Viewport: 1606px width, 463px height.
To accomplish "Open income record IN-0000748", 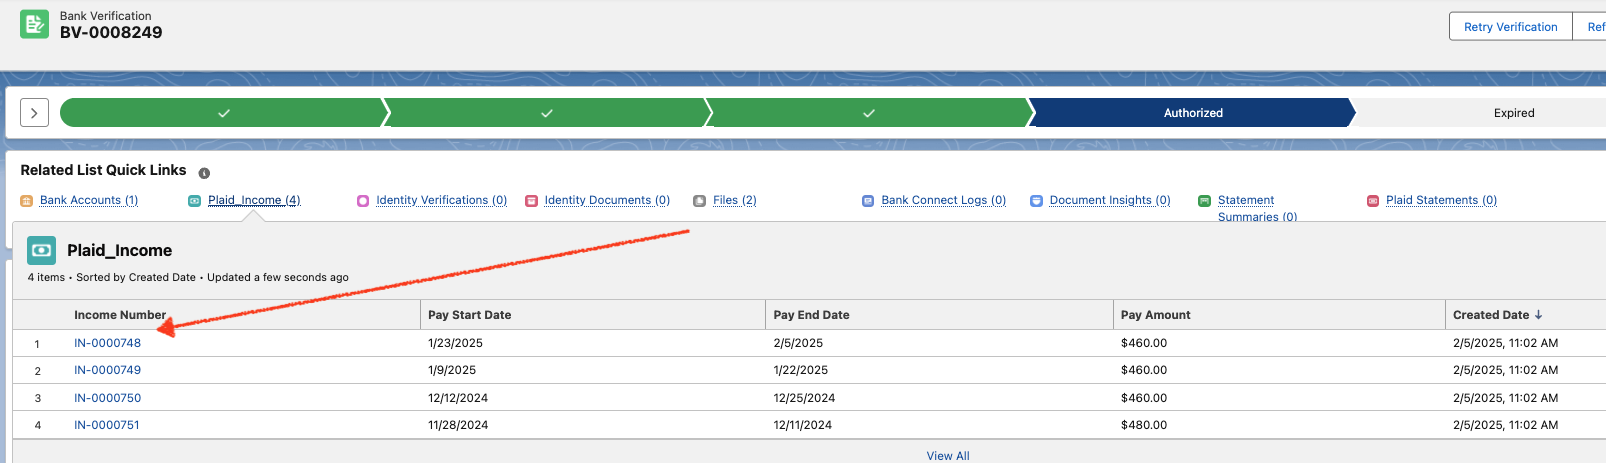I will point(107,343).
